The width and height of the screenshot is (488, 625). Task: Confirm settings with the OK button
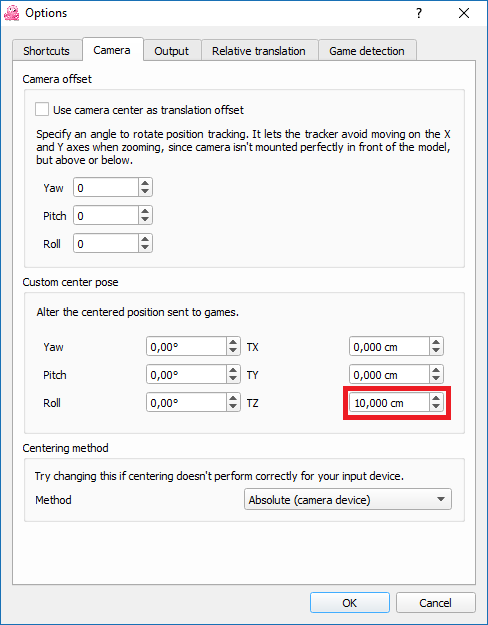tap(350, 603)
